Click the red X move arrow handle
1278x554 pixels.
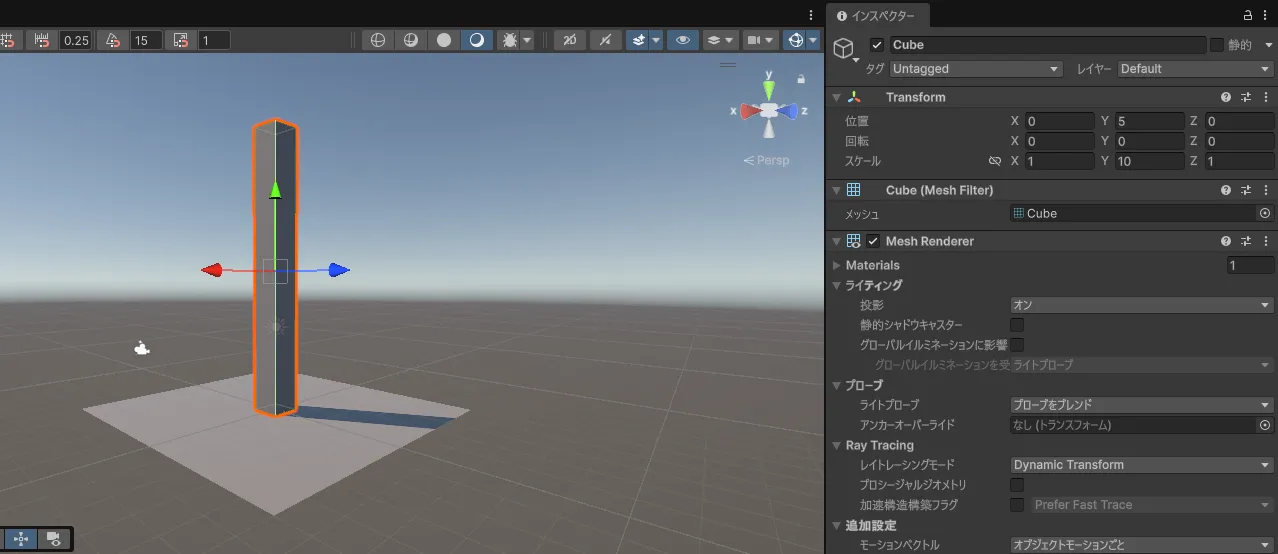(x=211, y=270)
